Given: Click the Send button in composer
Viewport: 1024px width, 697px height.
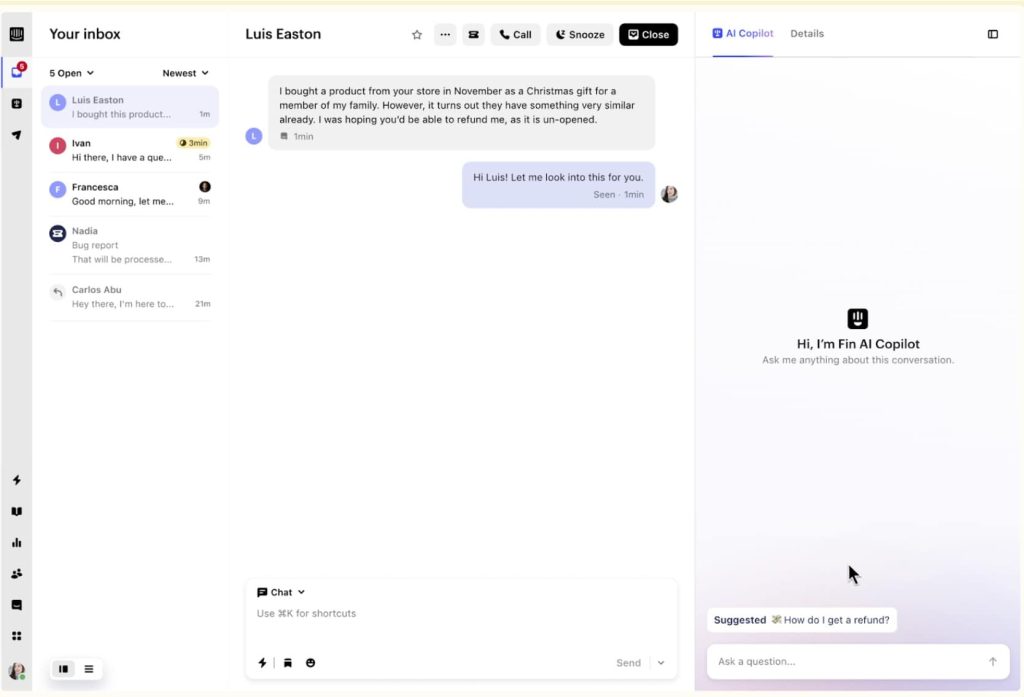Looking at the screenshot, I should (x=628, y=663).
